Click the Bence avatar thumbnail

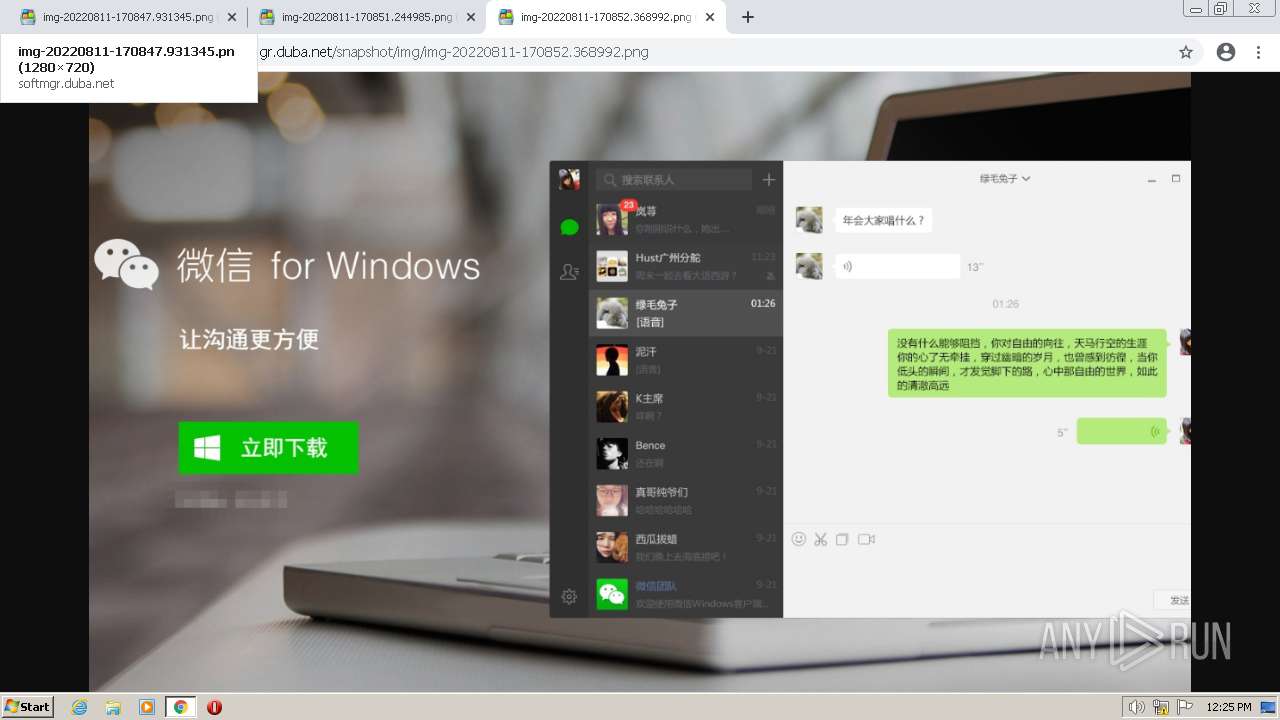click(x=612, y=454)
